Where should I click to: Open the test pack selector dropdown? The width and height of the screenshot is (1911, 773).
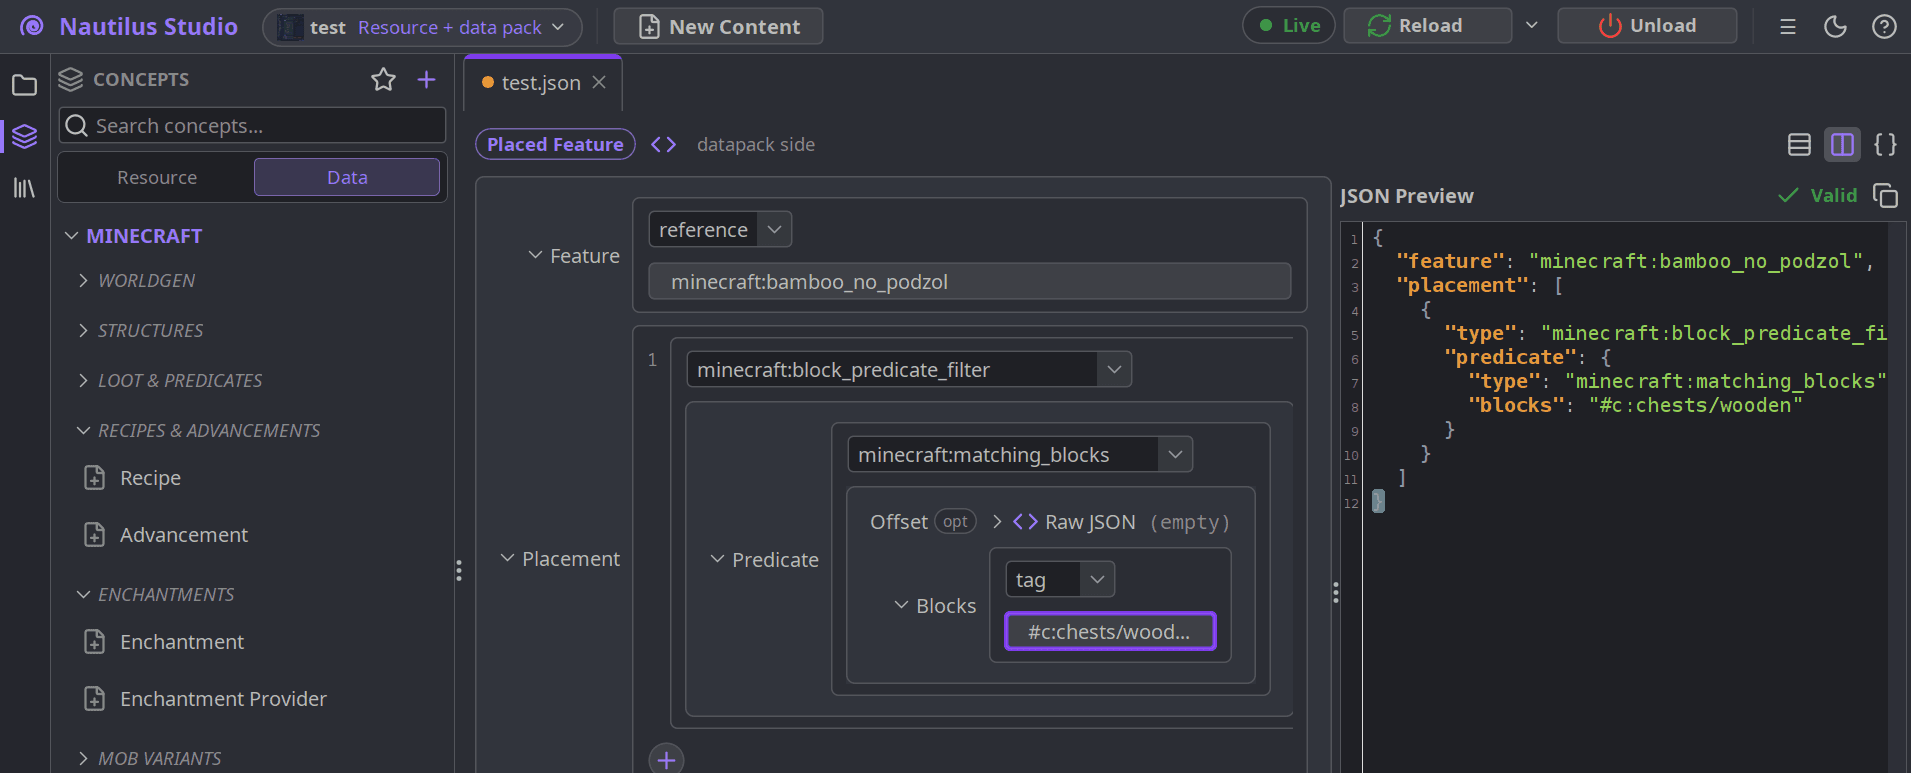(422, 27)
